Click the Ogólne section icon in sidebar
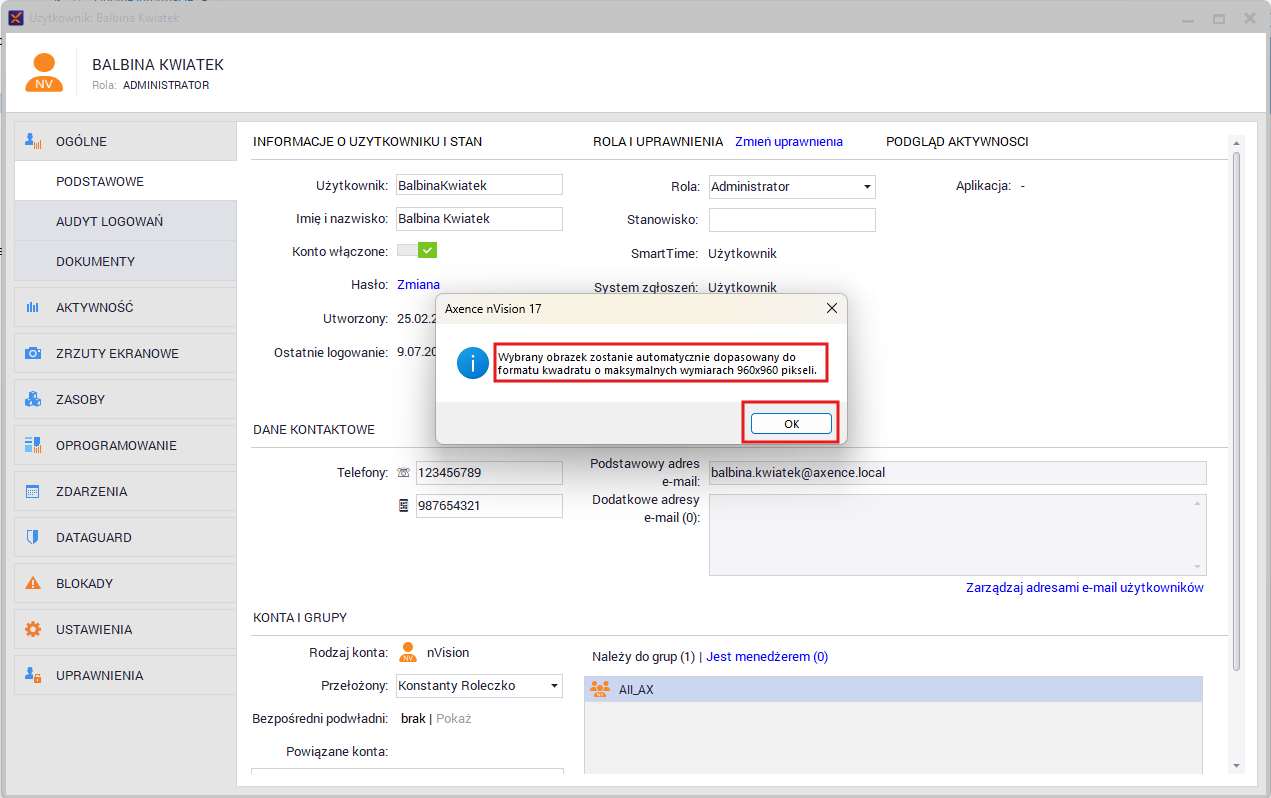The image size is (1271, 798). click(x=33, y=141)
